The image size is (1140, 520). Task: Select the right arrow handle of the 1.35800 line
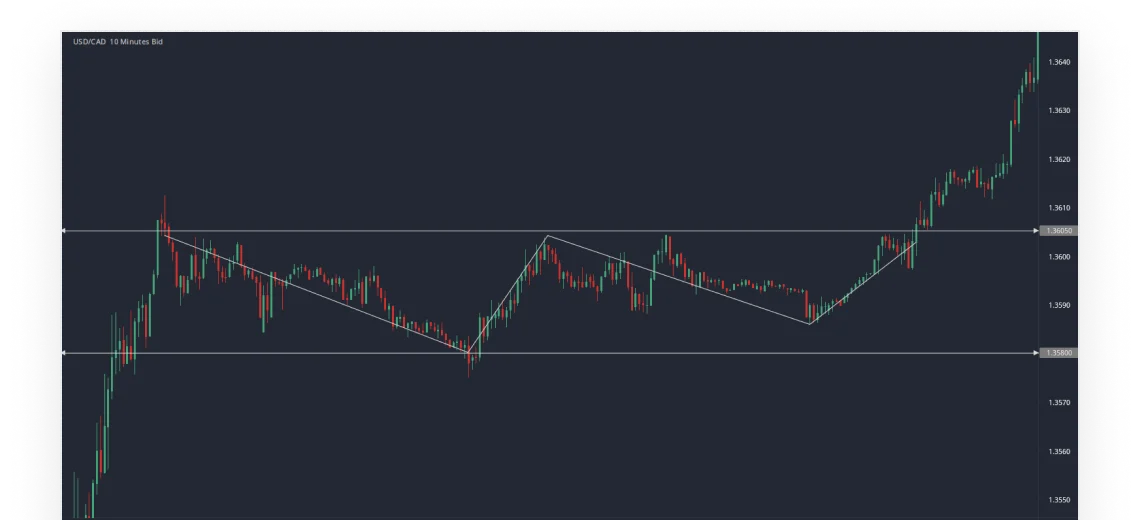coord(1036,353)
